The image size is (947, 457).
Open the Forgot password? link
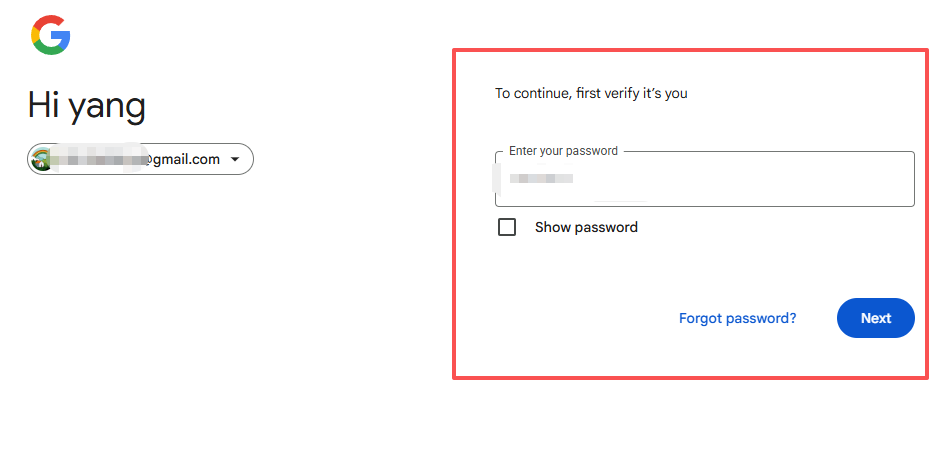point(737,318)
